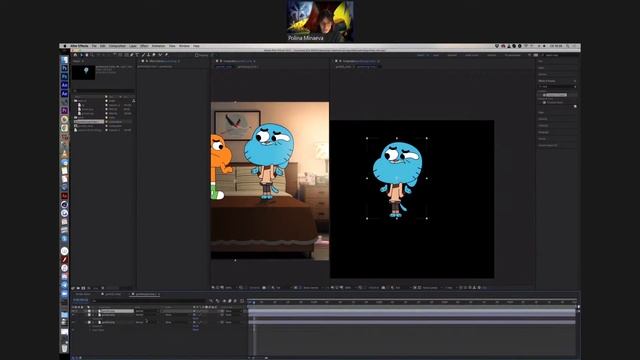Open Finder from the Dock
640x360 pixels.
pyautogui.click(x=64, y=60)
